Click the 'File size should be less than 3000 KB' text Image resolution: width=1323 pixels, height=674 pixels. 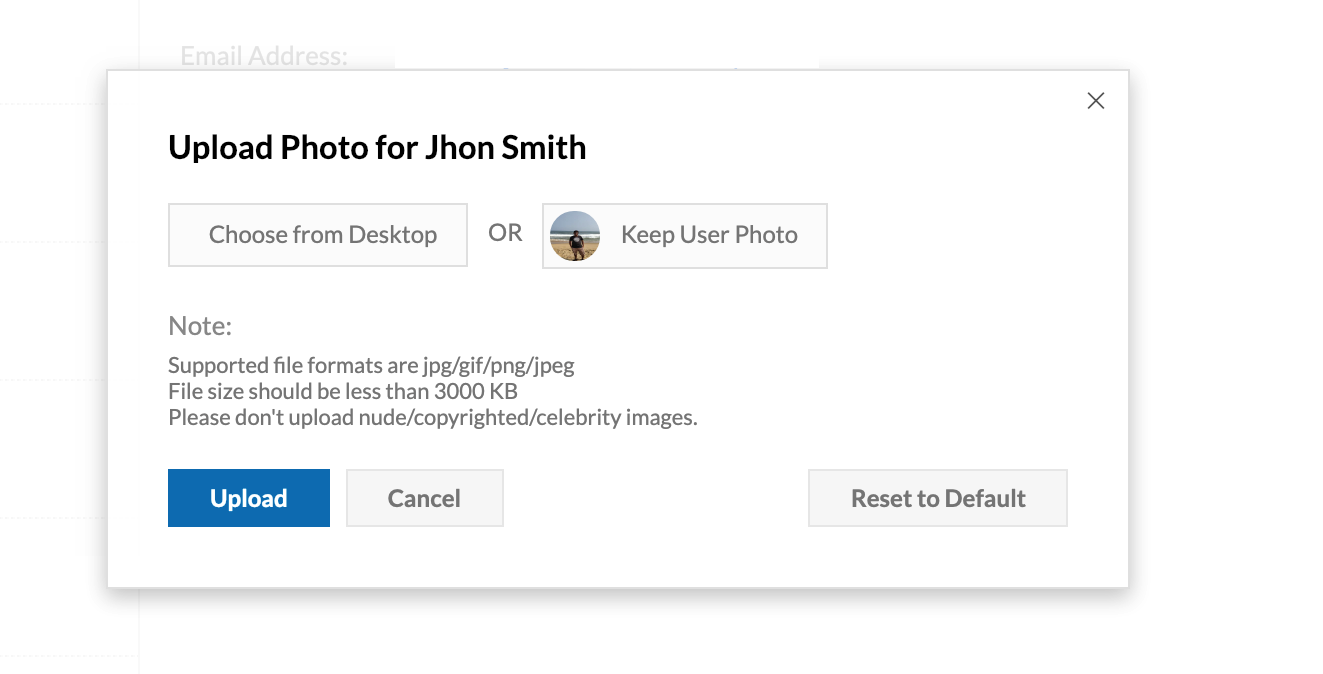pos(343,391)
